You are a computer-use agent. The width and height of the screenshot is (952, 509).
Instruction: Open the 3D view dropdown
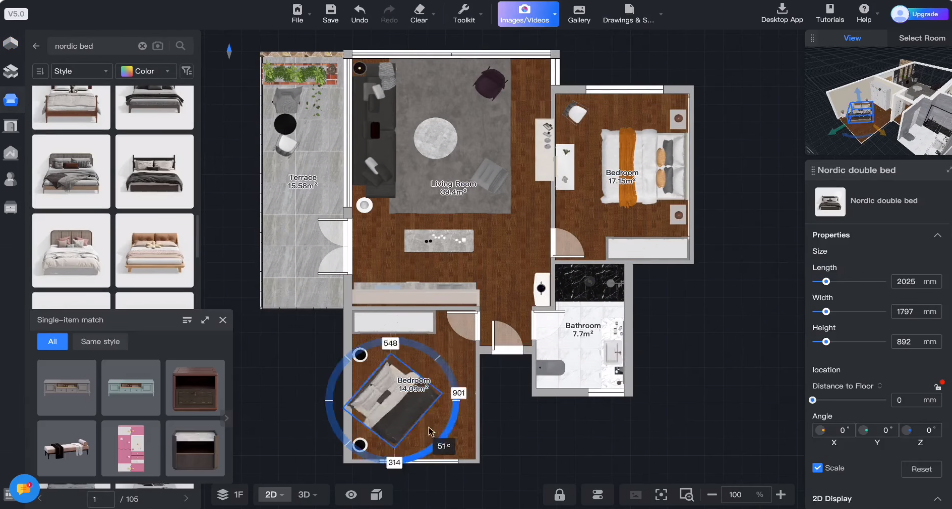coord(307,494)
